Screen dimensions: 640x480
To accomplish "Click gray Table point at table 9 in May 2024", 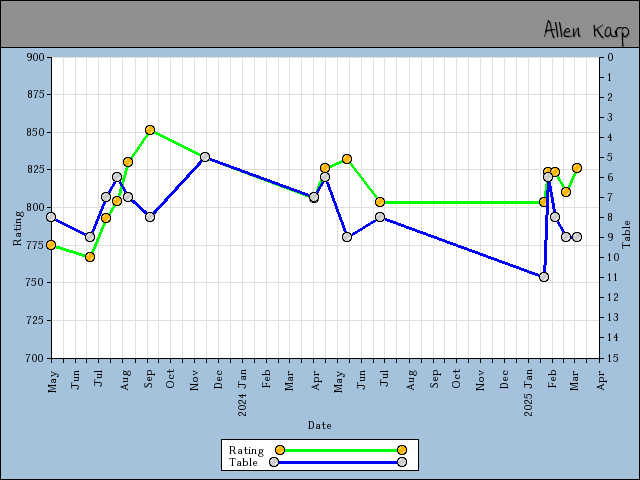I will 347,237.
